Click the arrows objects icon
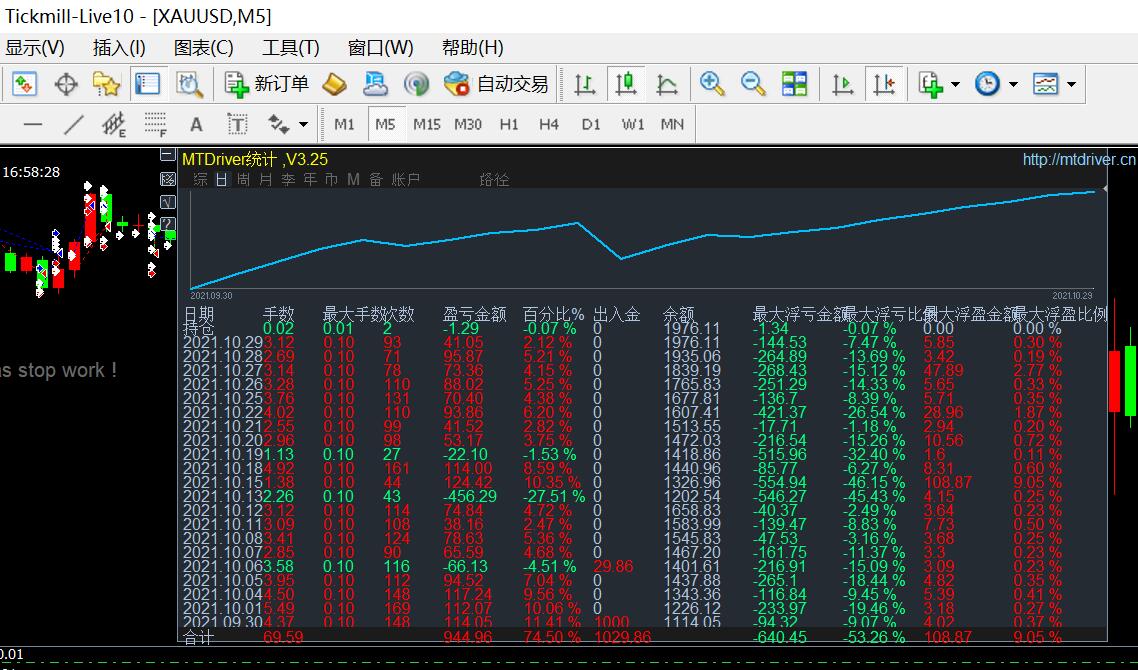This screenshot has width=1138, height=670. point(279,125)
